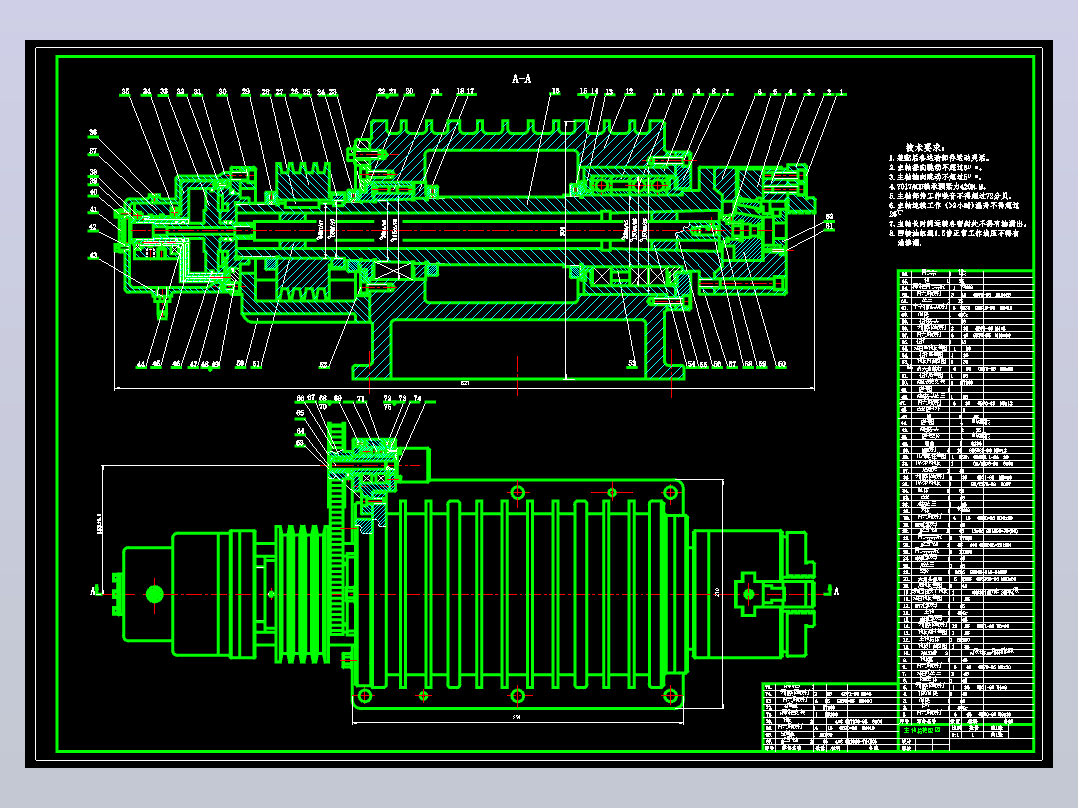Click part balloon number 10
The image size is (1078, 808).
click(x=678, y=91)
